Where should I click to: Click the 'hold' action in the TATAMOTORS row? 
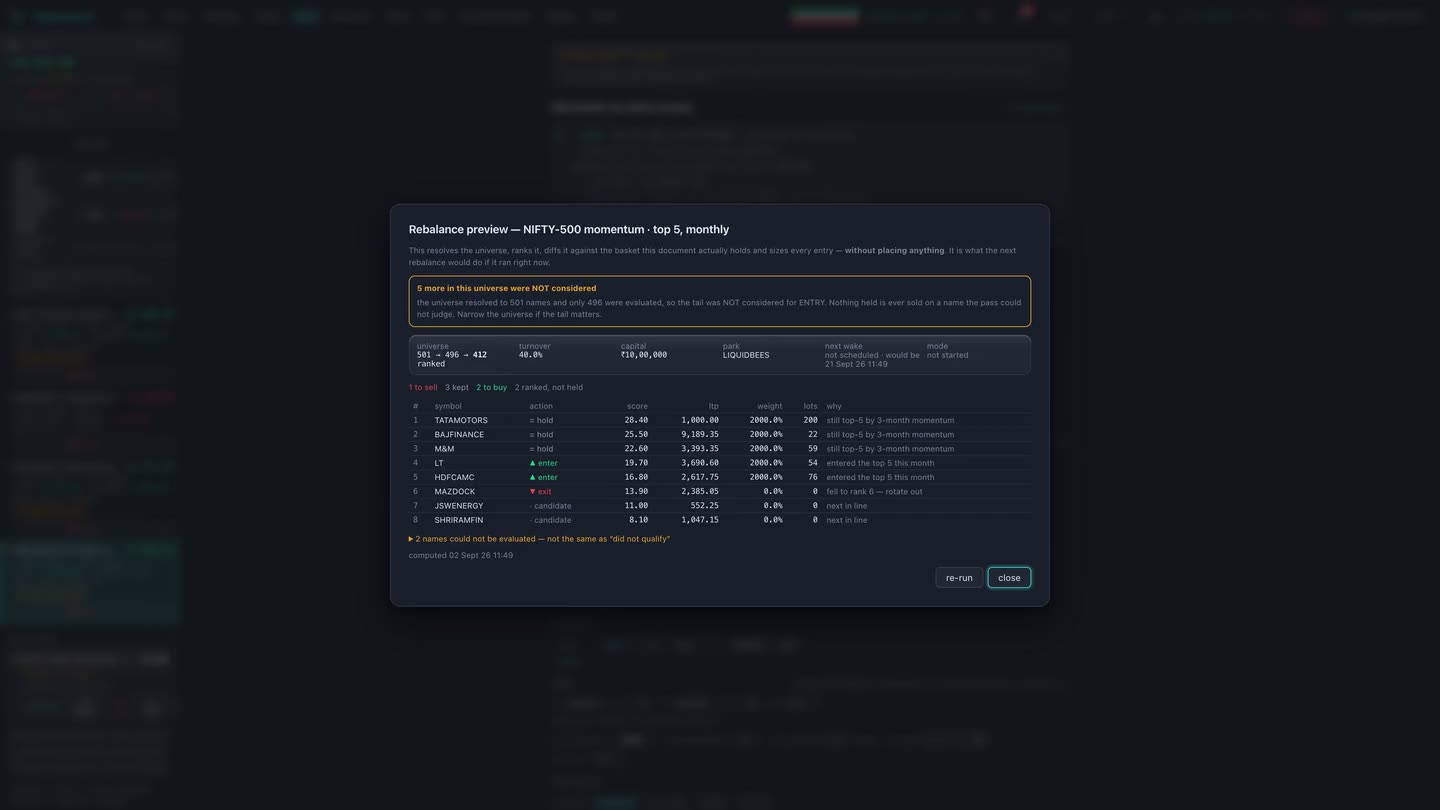(541, 420)
